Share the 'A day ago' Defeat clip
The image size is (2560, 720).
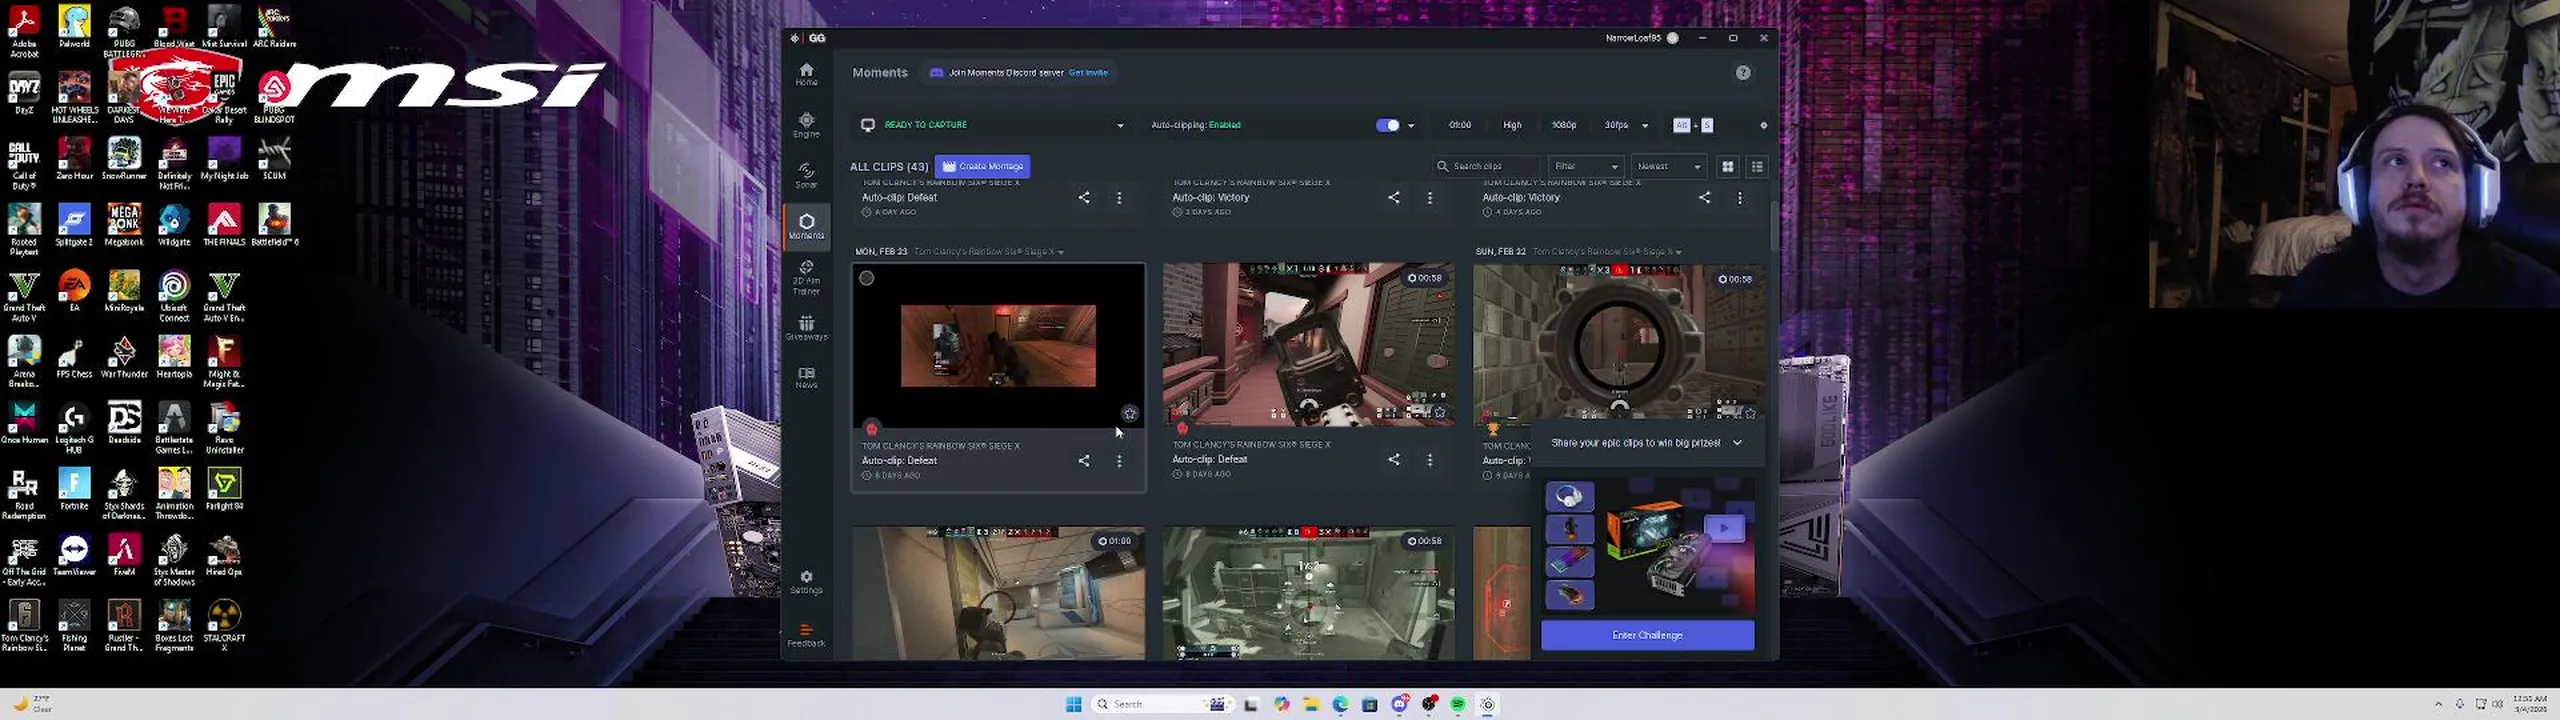click(1084, 197)
